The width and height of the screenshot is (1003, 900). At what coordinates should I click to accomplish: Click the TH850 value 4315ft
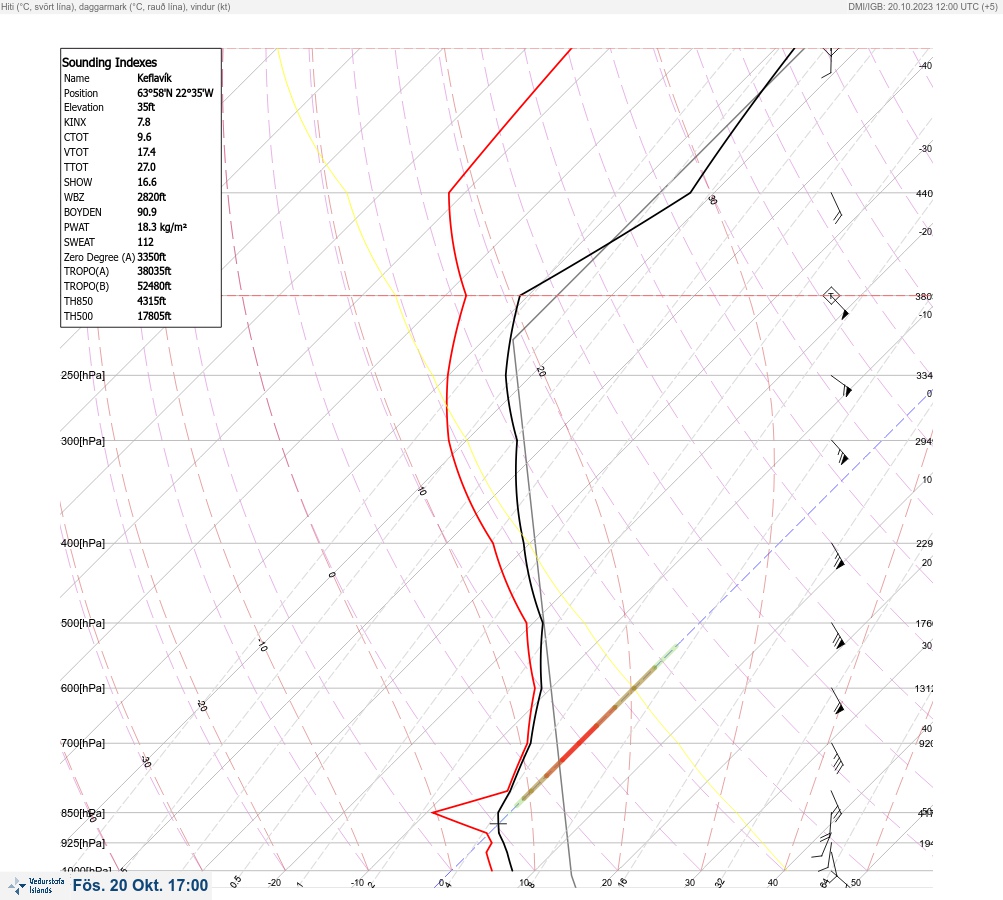pyautogui.click(x=152, y=301)
